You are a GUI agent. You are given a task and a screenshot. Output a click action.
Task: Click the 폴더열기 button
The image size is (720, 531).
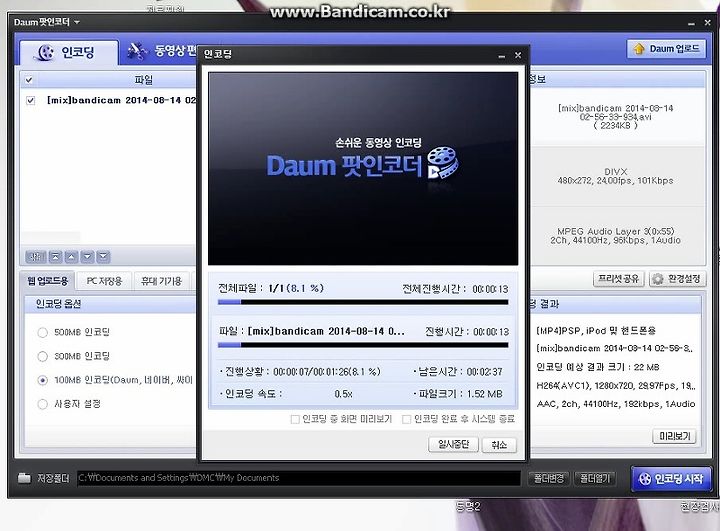595,479
